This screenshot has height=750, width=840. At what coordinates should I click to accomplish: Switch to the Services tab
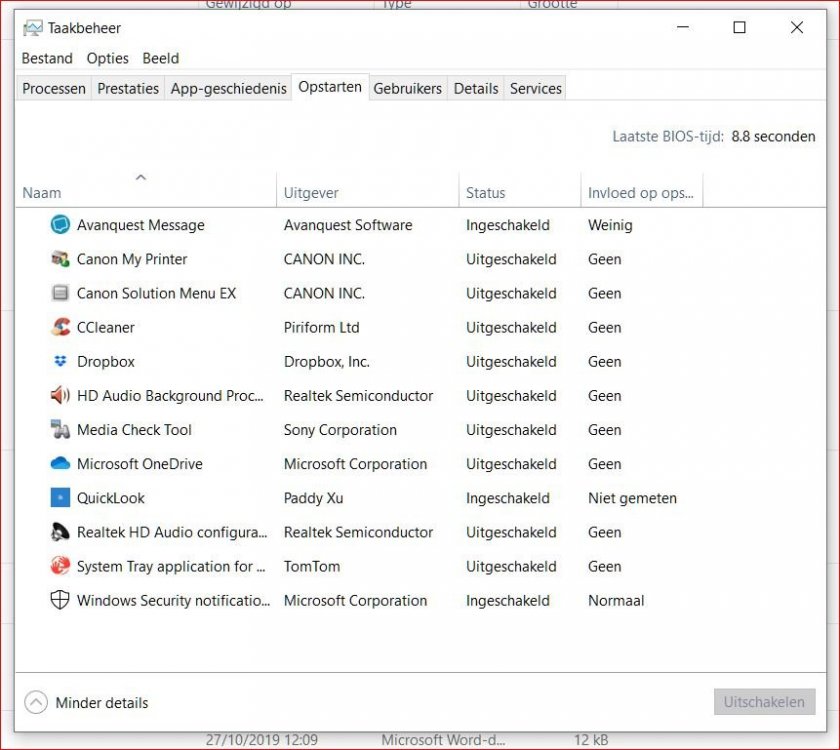535,88
